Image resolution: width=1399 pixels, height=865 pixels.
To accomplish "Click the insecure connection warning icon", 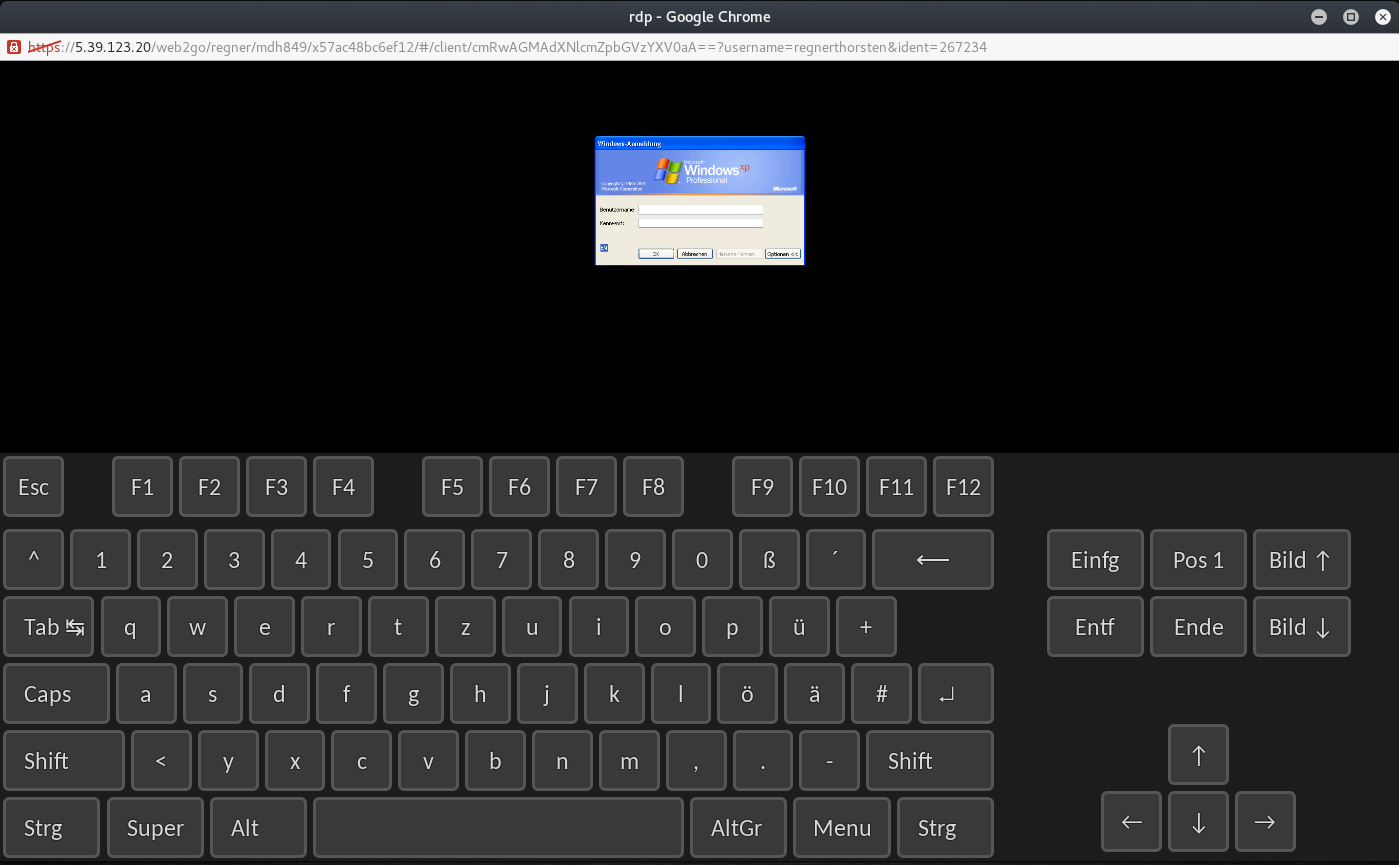I will tap(13, 47).
